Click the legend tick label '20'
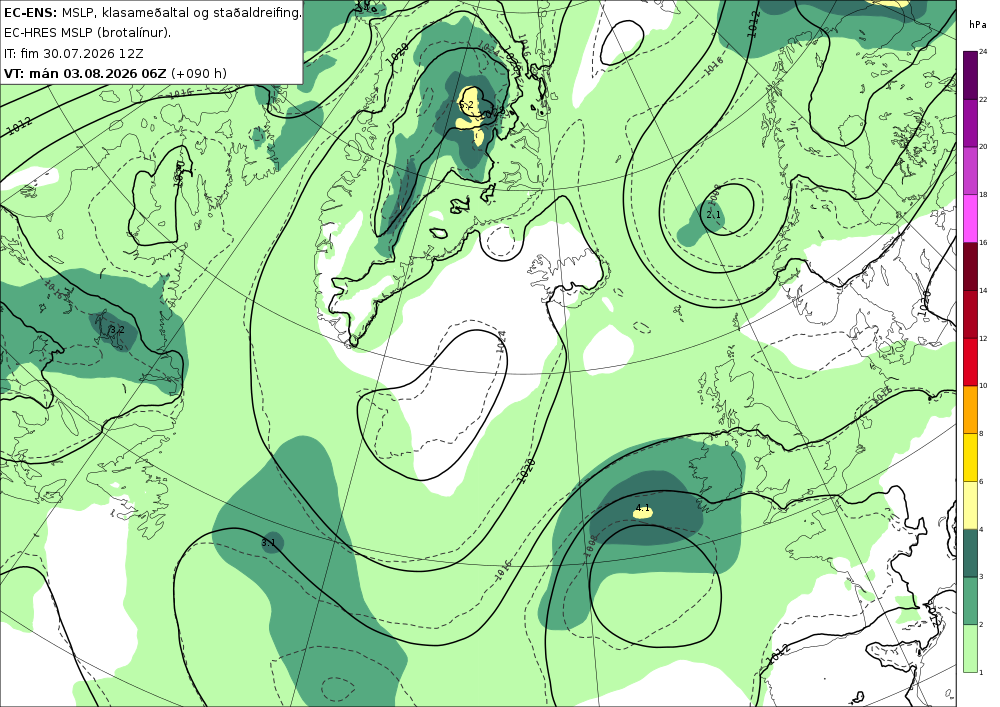This screenshot has width=1000, height=707. click(983, 147)
